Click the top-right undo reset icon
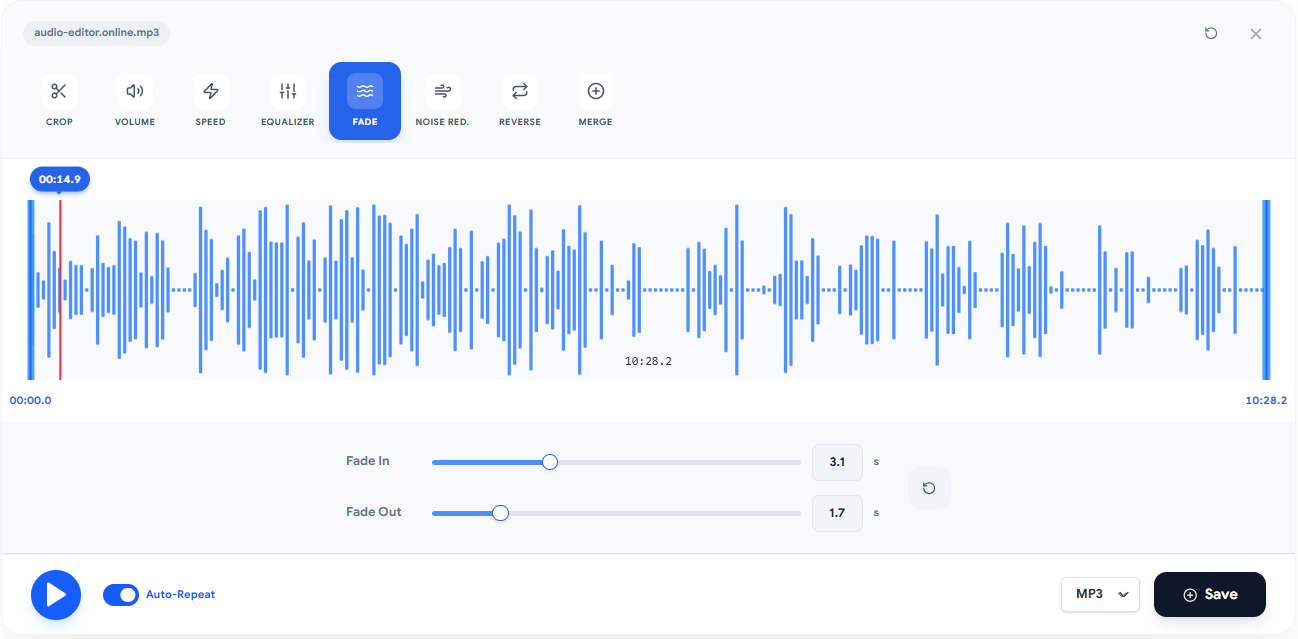The width and height of the screenshot is (1298, 639). 1211,33
